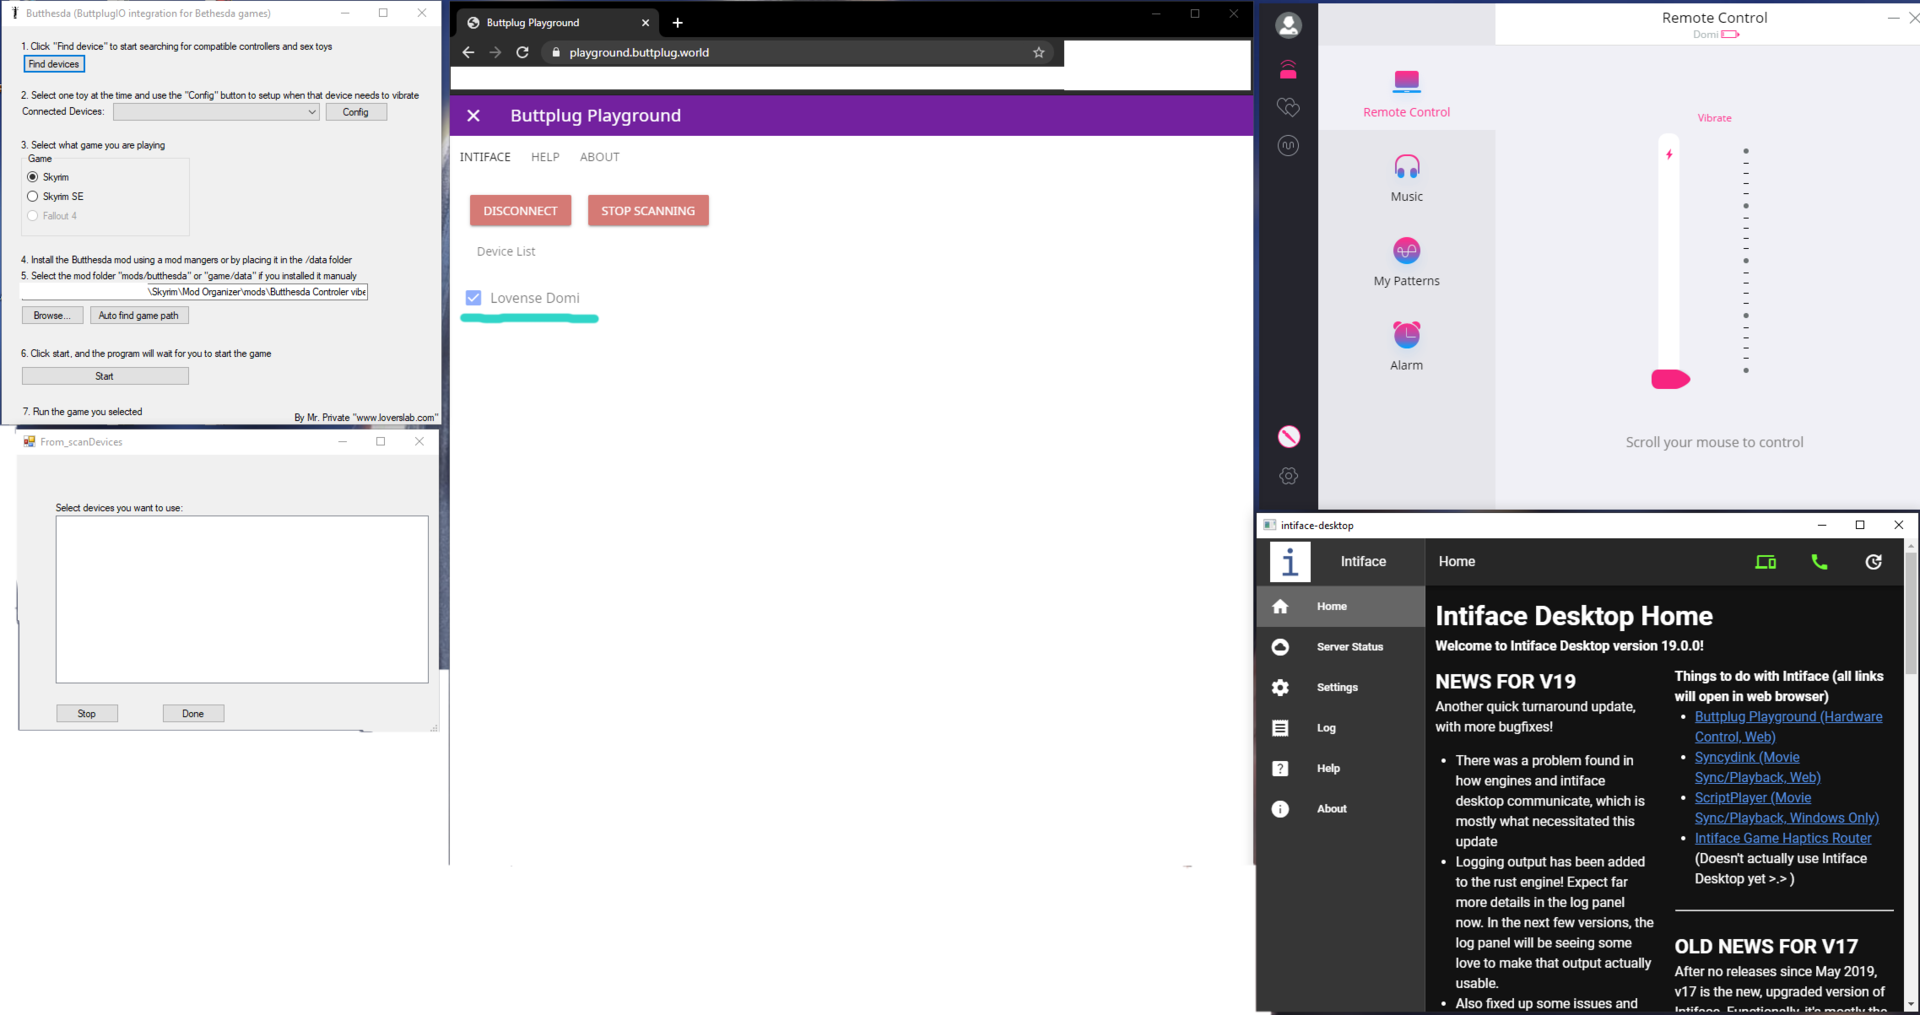Open Help in Intiface sidebar
Image resolution: width=1920 pixels, height=1015 pixels.
pyautogui.click(x=1340, y=768)
